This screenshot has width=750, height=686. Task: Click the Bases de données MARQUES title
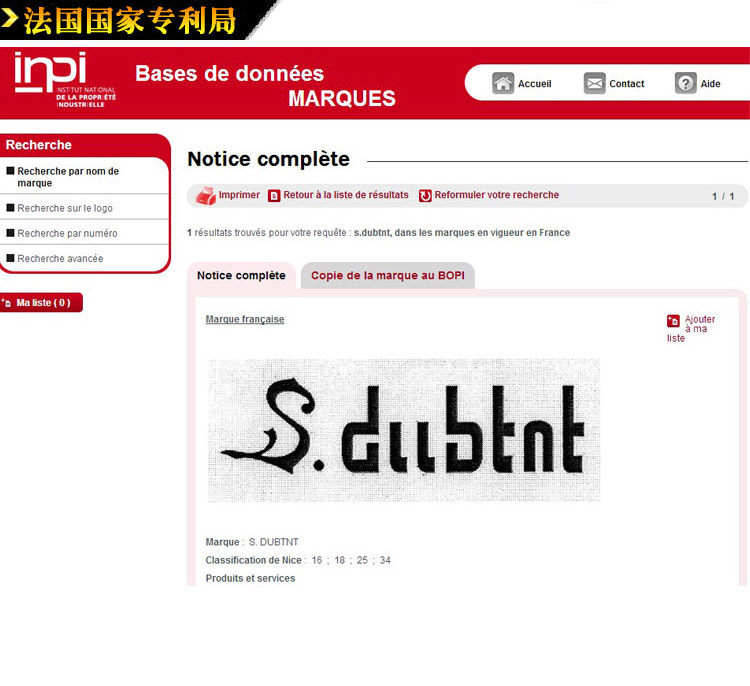265,86
